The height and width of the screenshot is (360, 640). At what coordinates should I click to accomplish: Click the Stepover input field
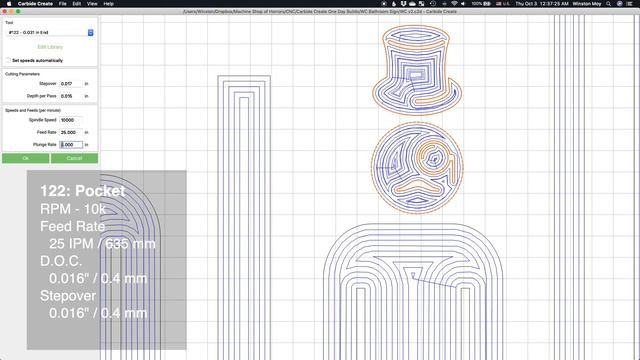(71, 84)
